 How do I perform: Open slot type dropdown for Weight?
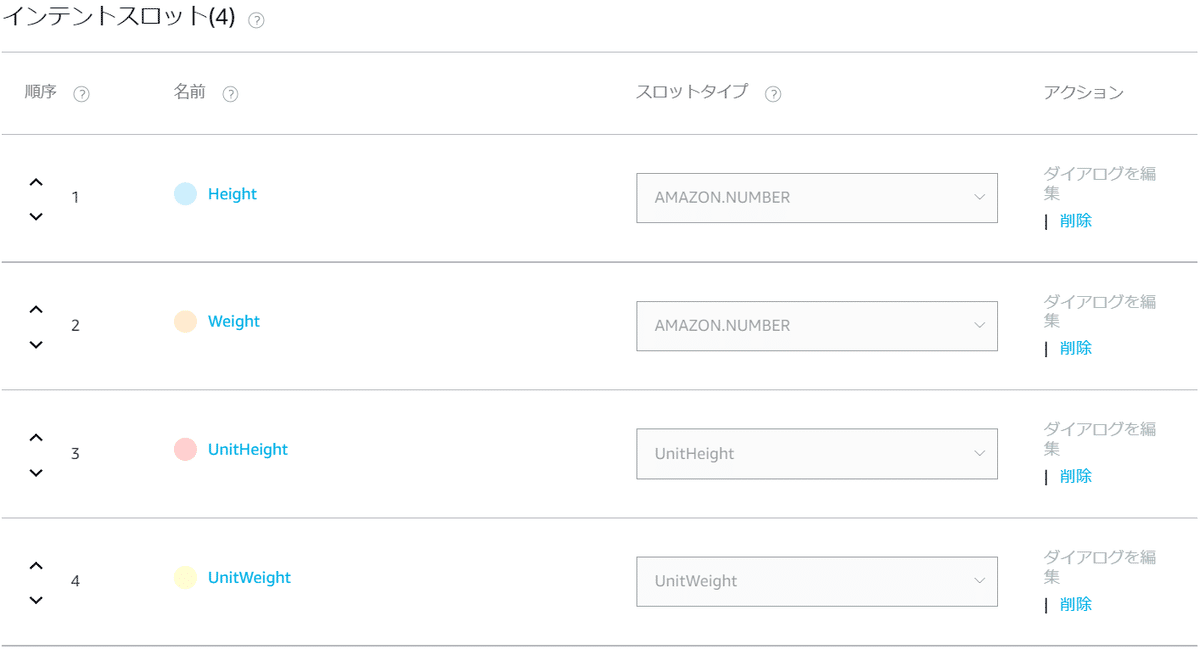coord(816,326)
